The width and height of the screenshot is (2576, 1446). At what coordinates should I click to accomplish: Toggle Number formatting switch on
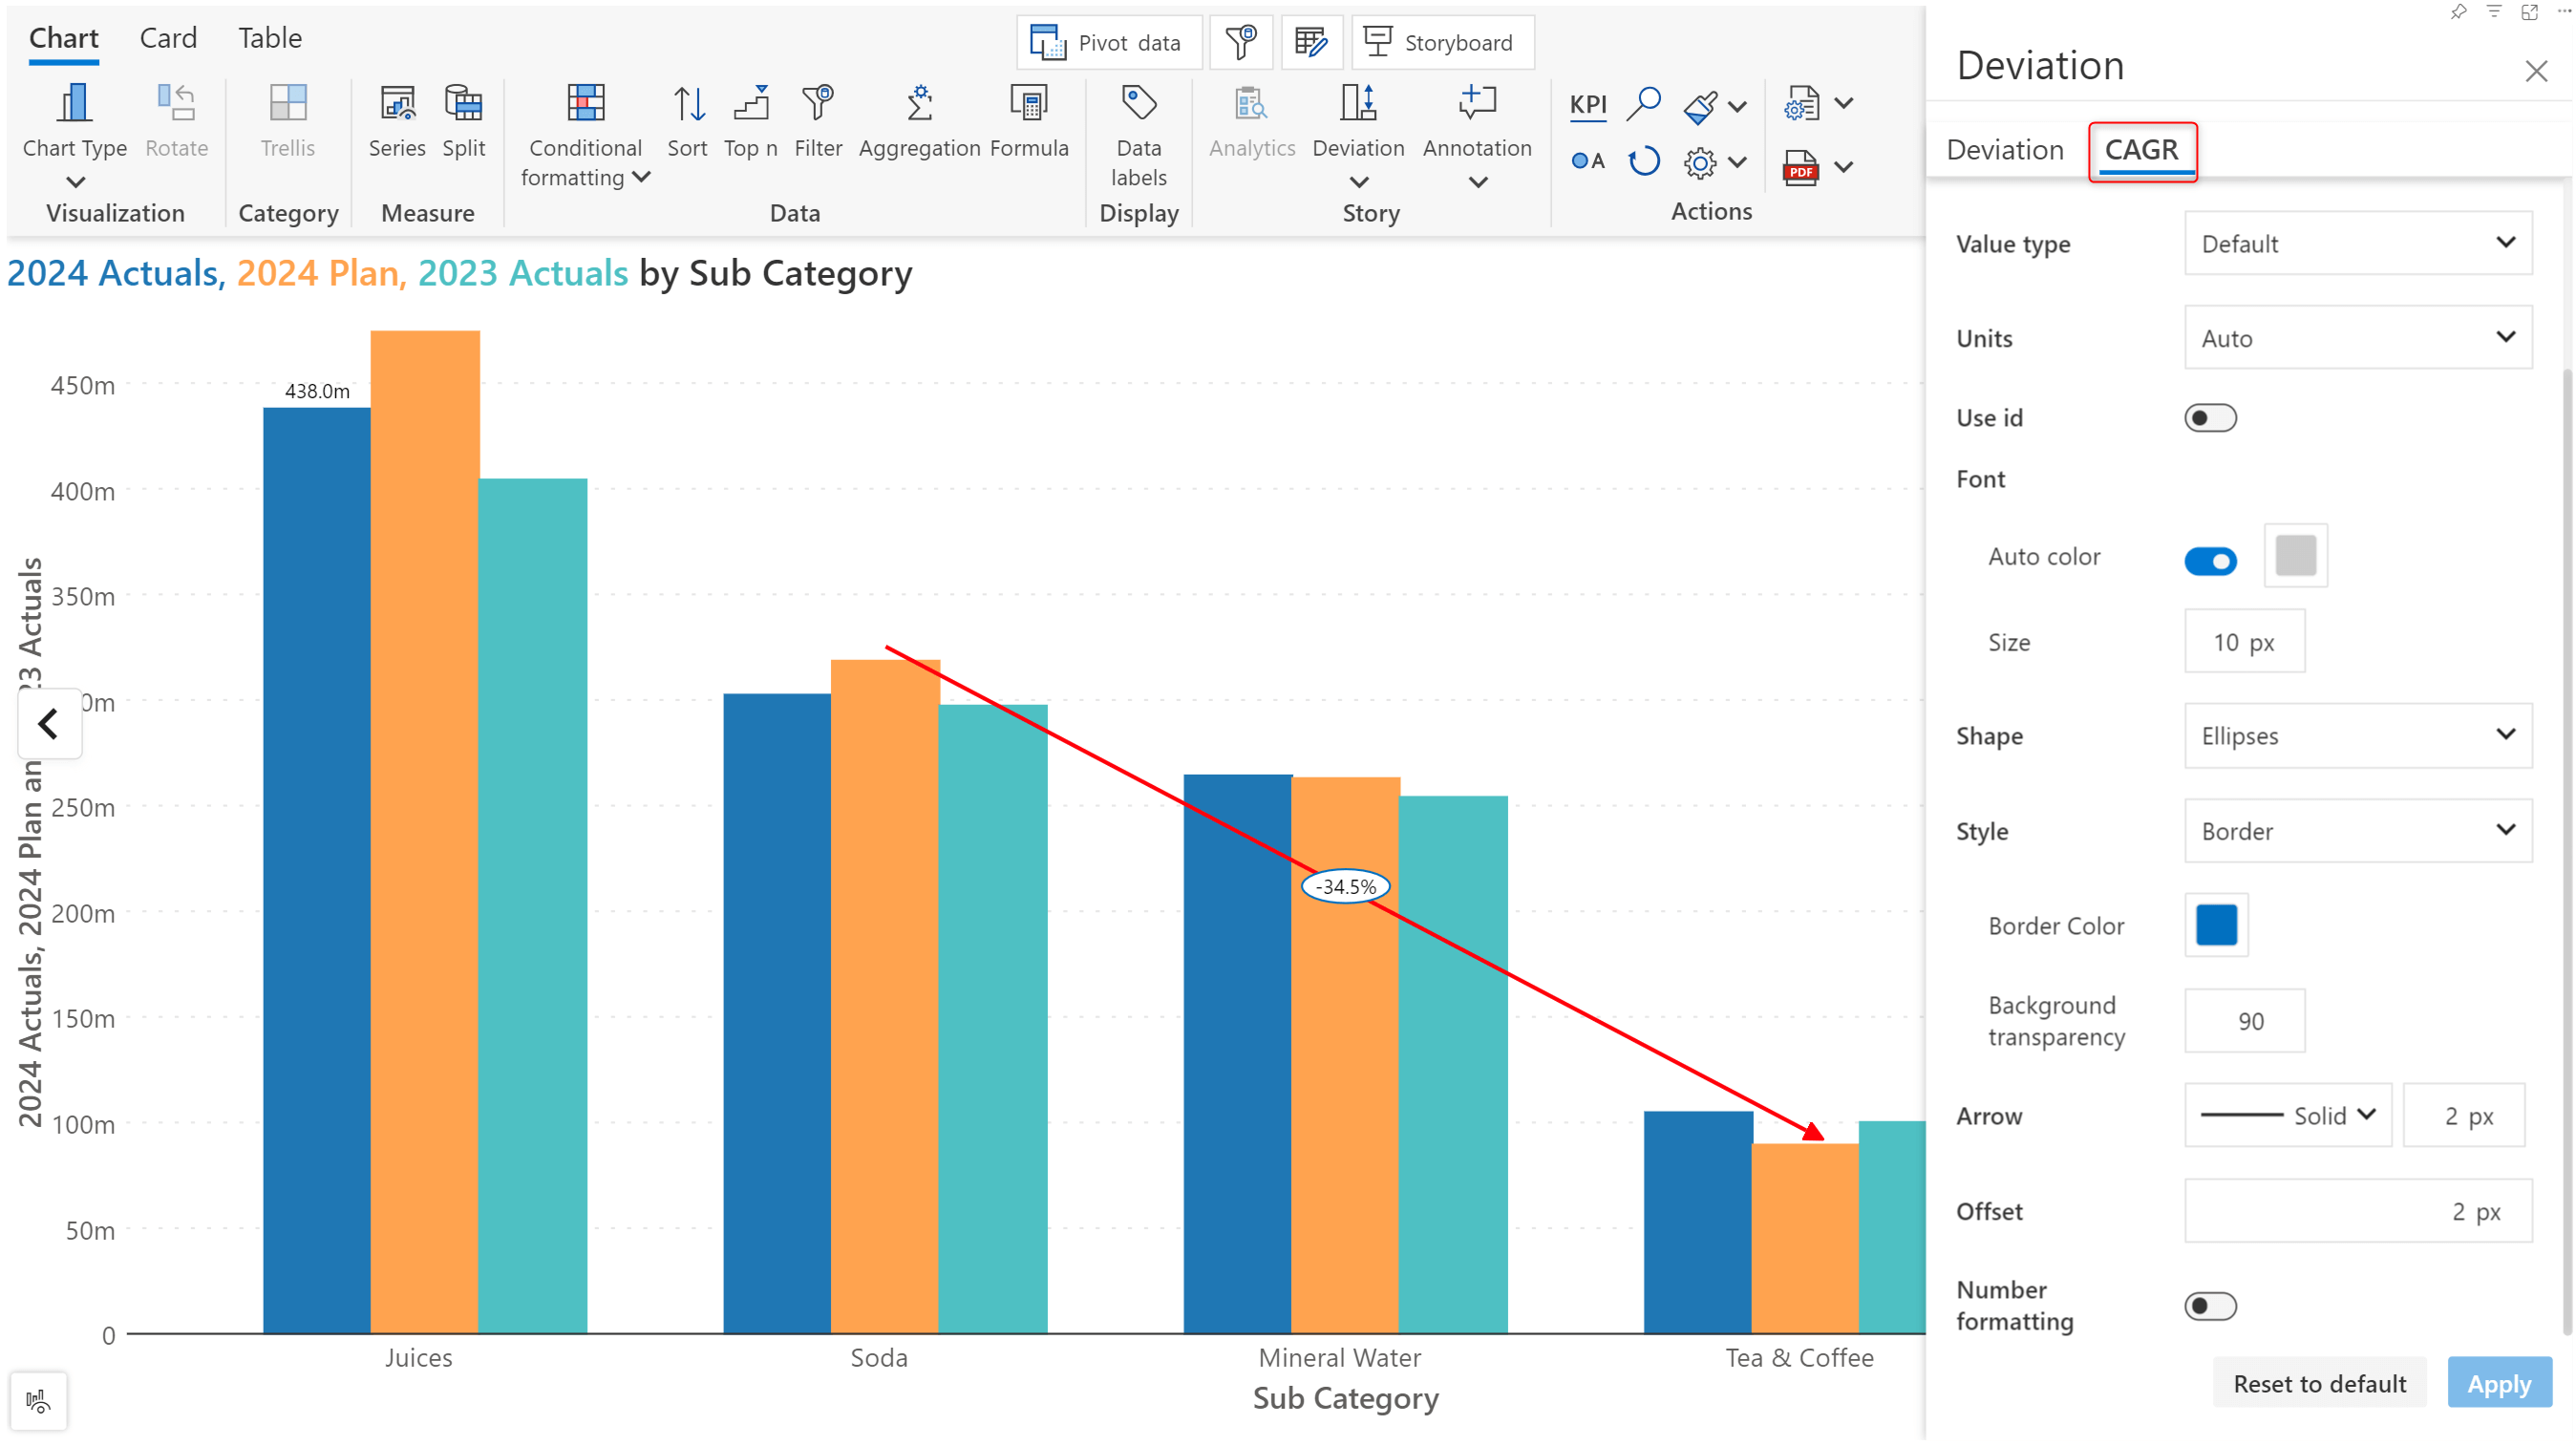click(x=2211, y=1307)
